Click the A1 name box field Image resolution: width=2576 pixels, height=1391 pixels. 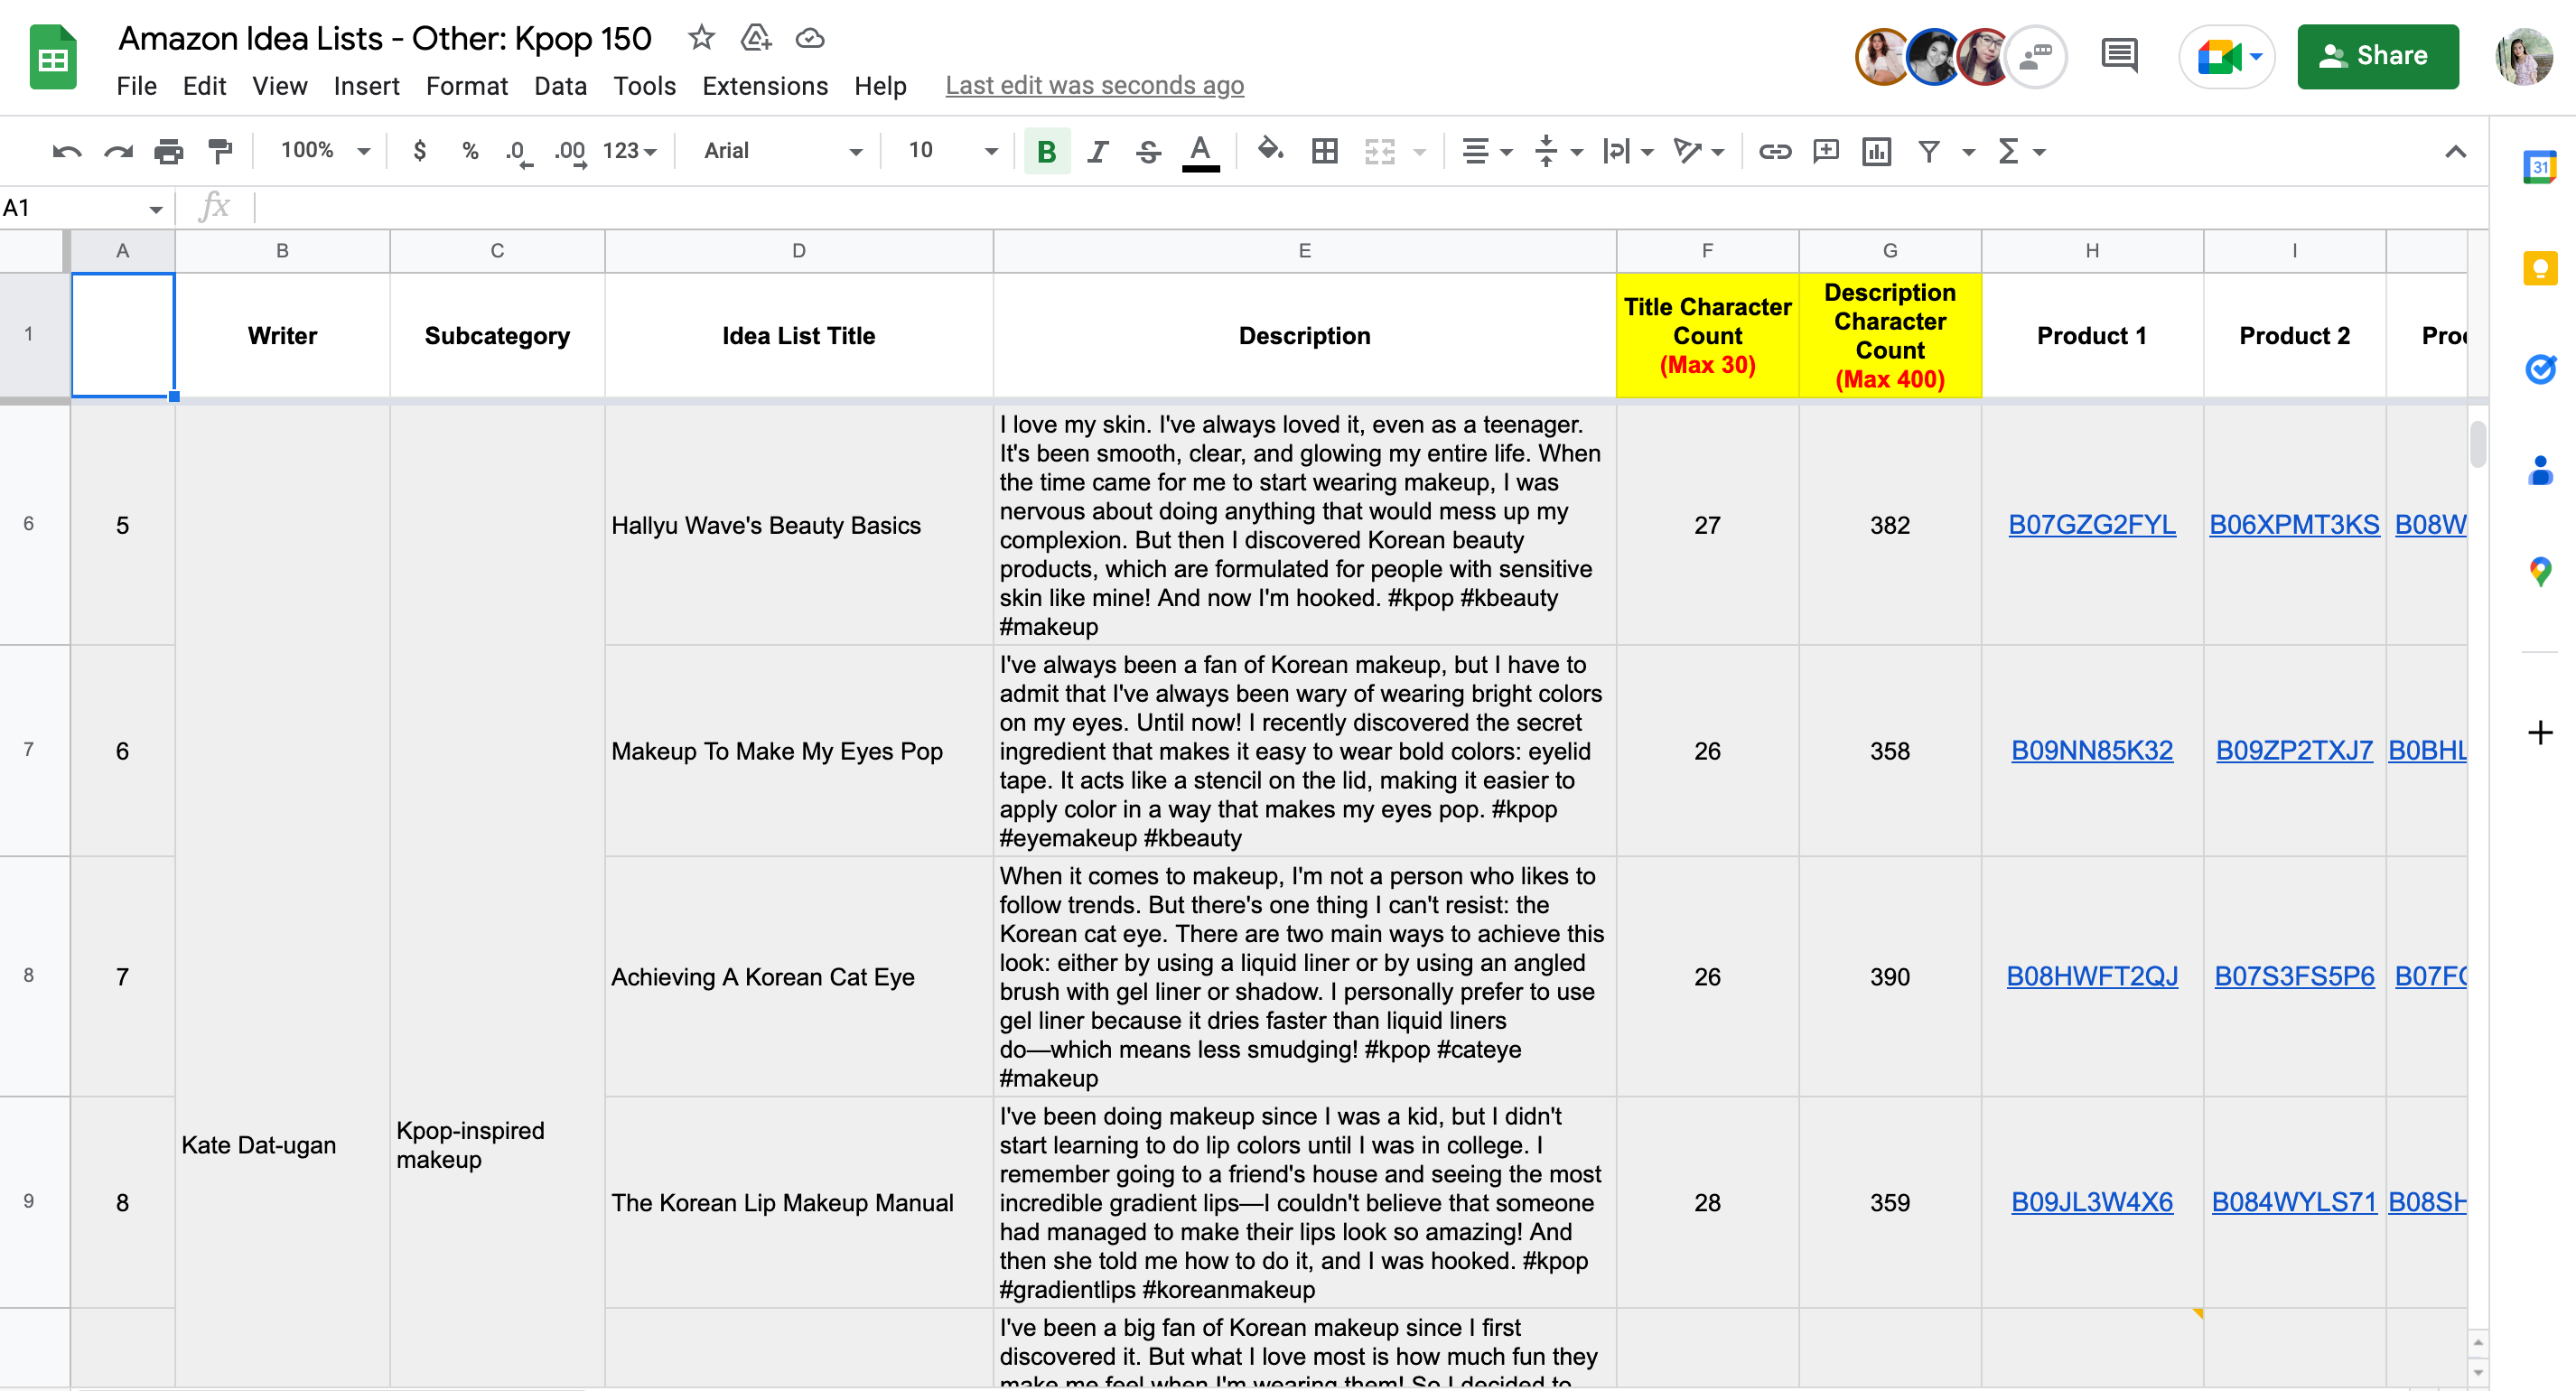click(70, 208)
